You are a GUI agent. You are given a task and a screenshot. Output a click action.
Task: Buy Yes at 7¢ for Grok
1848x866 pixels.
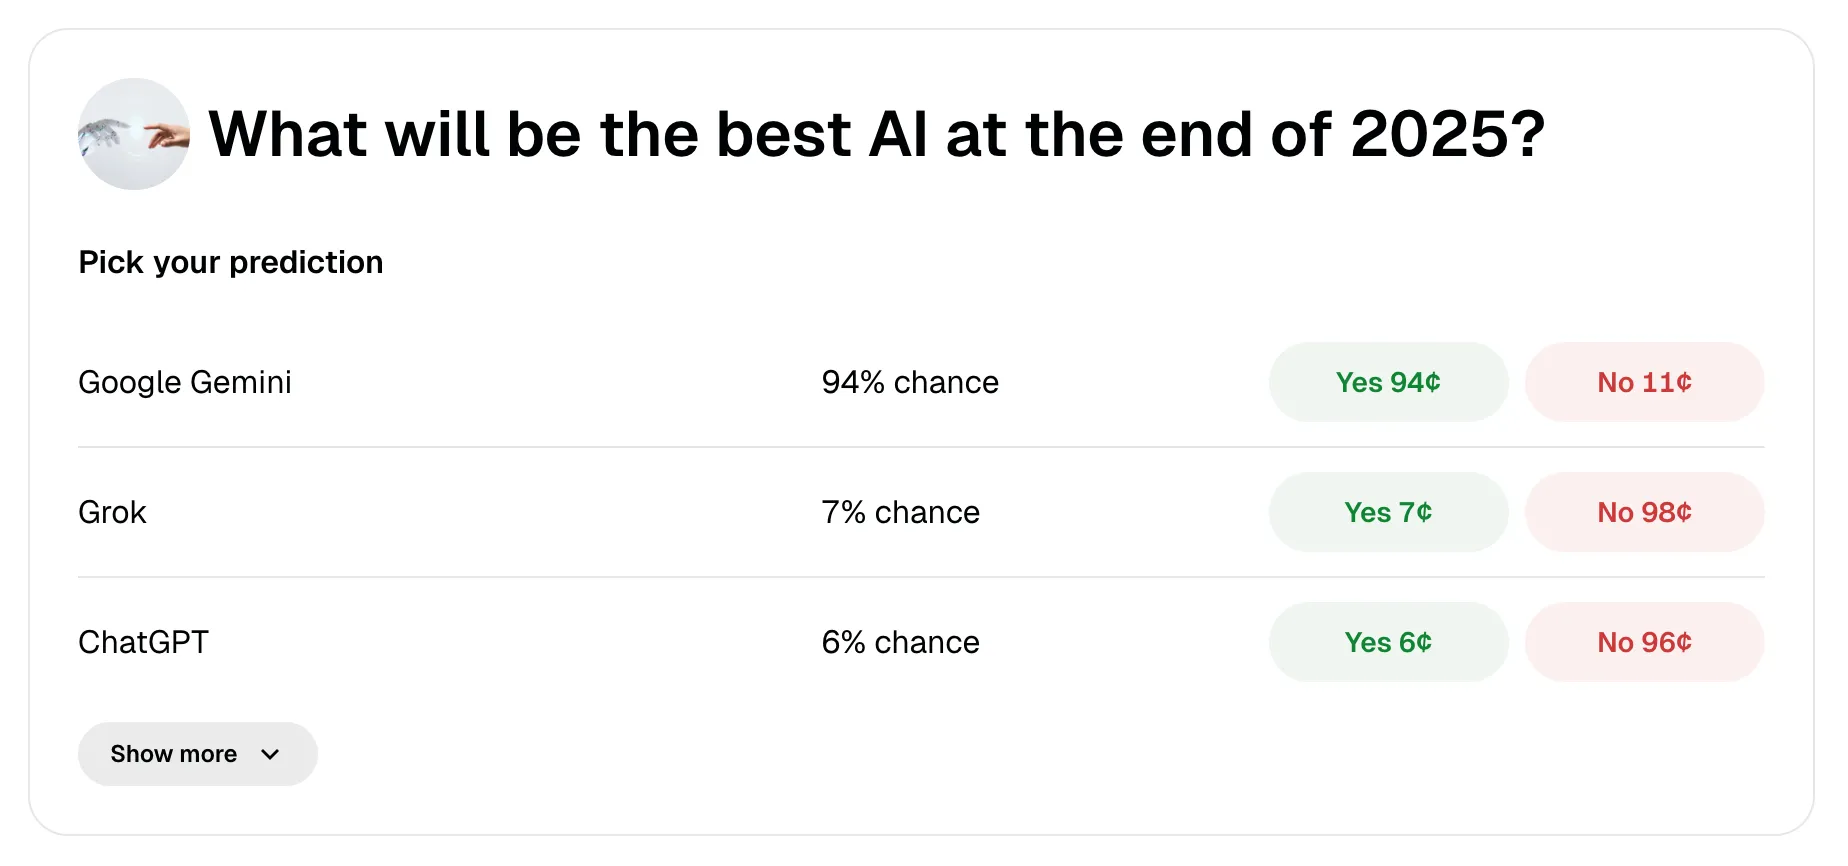(1388, 512)
